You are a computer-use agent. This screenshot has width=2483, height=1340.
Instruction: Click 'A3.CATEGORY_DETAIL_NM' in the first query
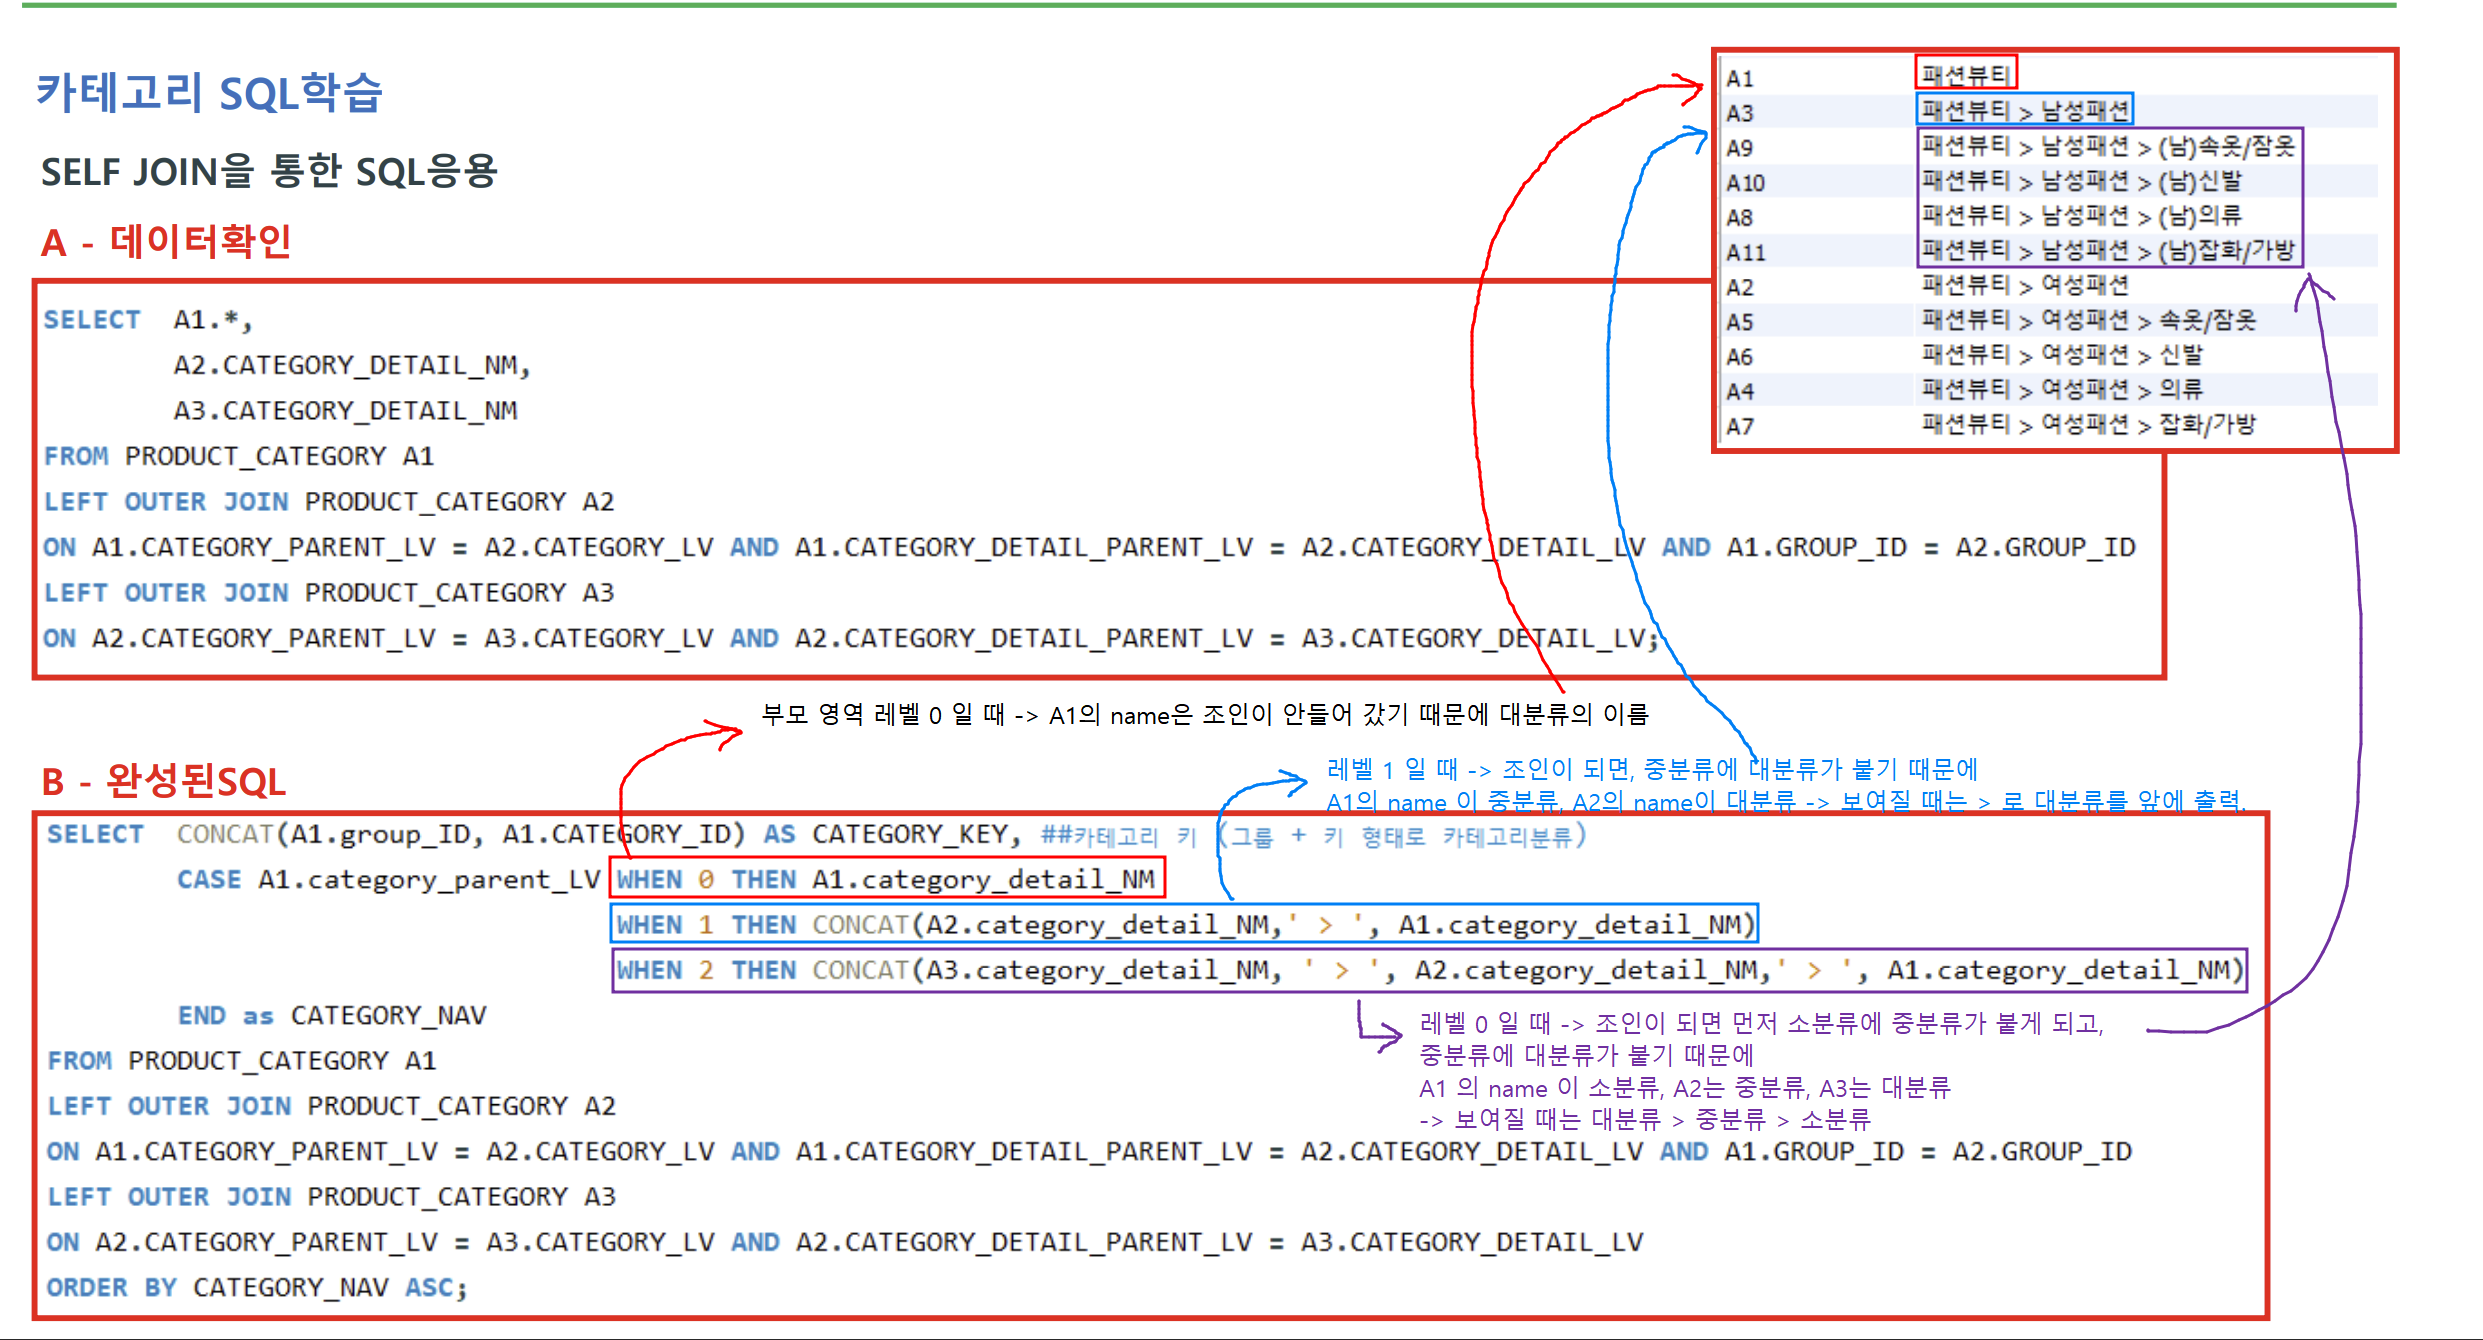click(345, 411)
